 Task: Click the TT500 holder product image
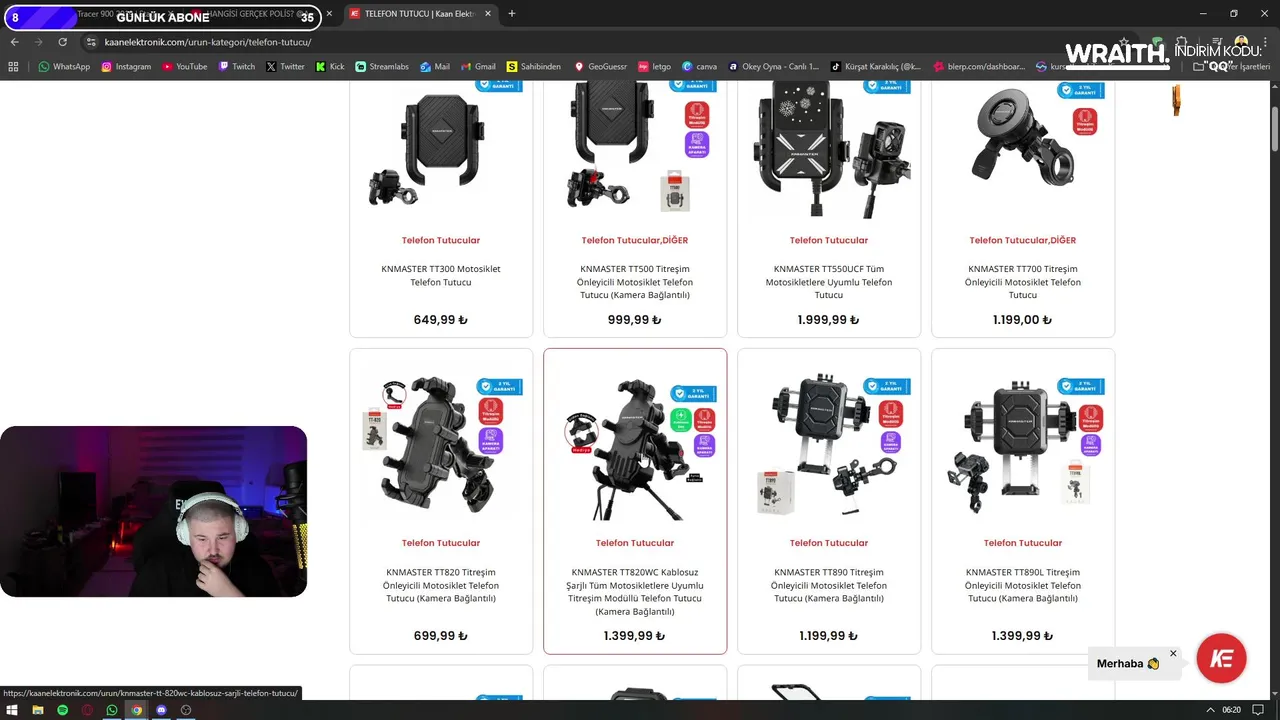tap(635, 150)
